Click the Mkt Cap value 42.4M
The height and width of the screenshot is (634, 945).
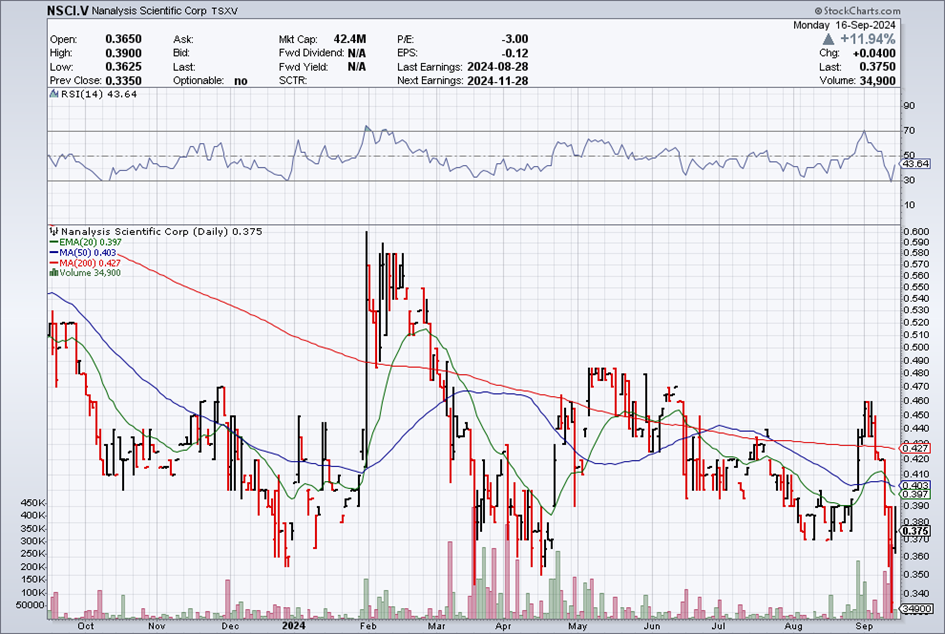click(350, 39)
